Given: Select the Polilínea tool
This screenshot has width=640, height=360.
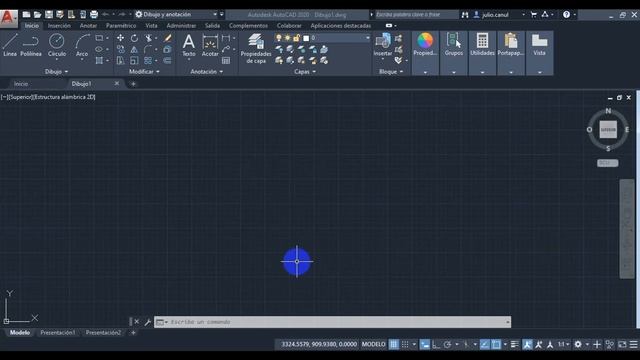Looking at the screenshot, I should (x=31, y=45).
